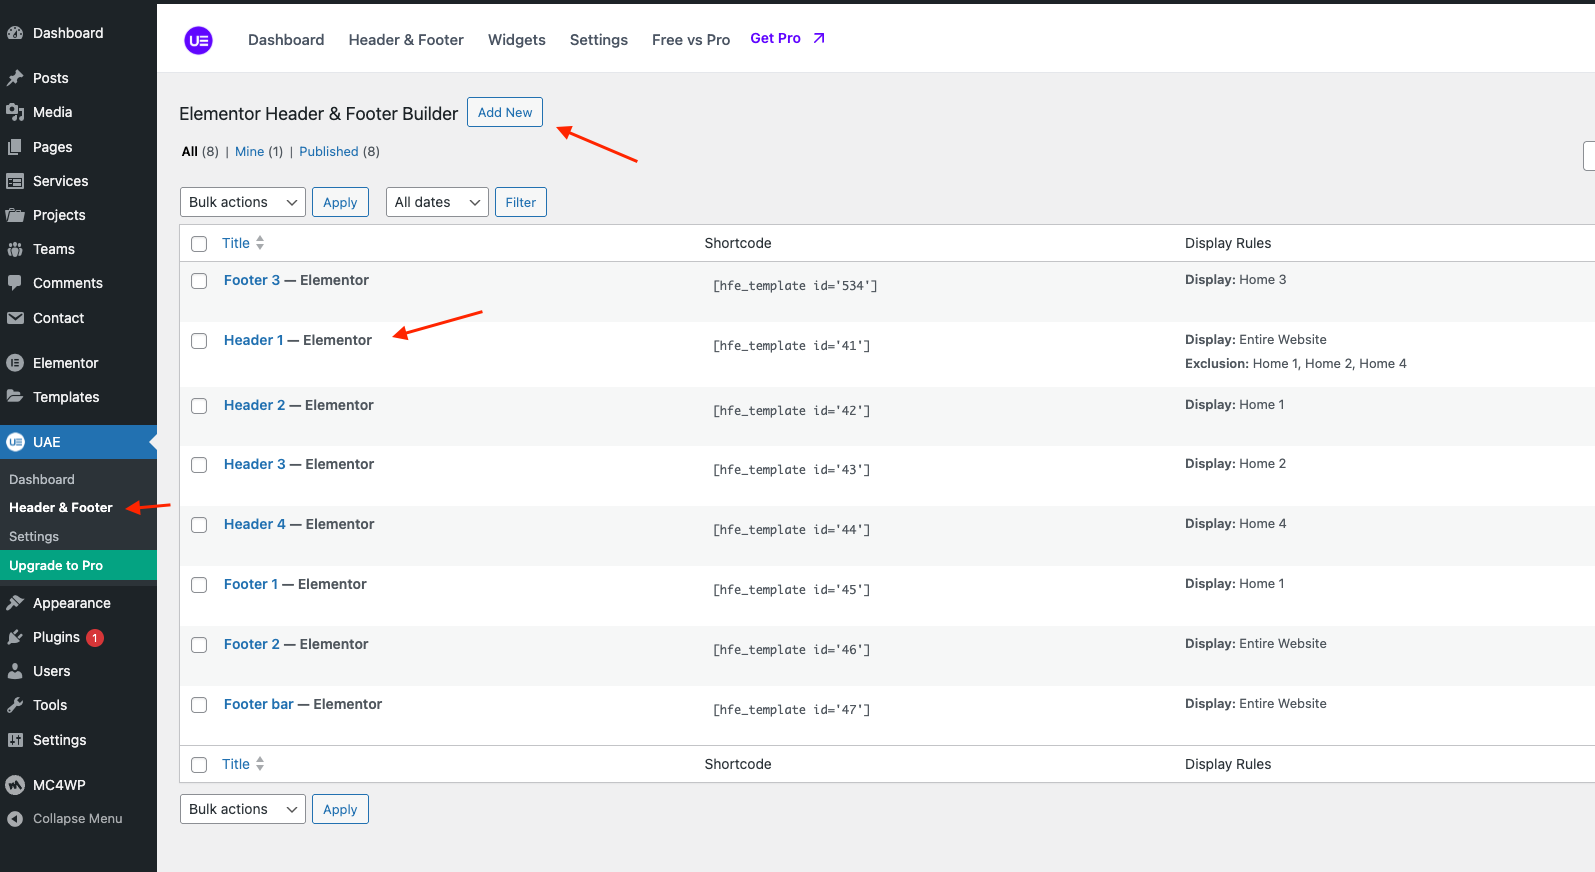This screenshot has height=872, width=1595.
Task: Click the Appearance paintbrush icon
Action: [15, 603]
